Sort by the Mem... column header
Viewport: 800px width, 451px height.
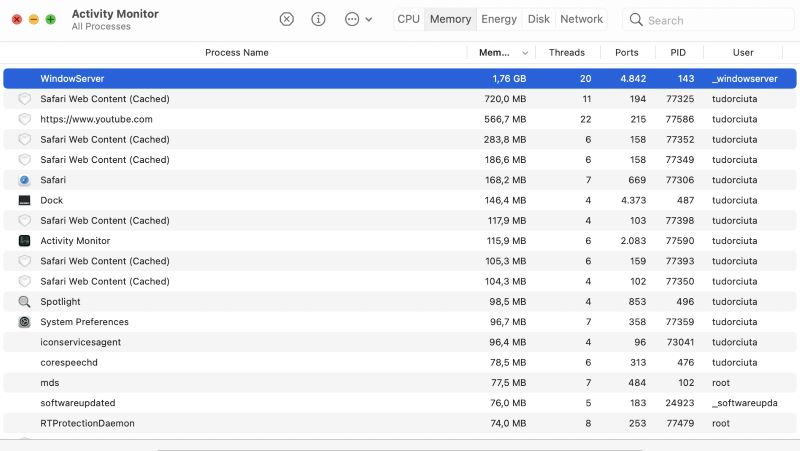(494, 53)
